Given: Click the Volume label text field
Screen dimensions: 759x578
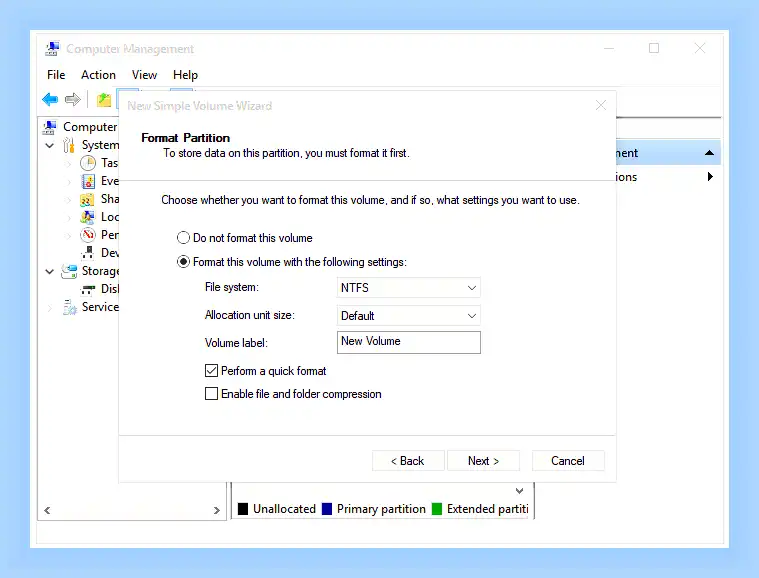Looking at the screenshot, I should coord(409,342).
